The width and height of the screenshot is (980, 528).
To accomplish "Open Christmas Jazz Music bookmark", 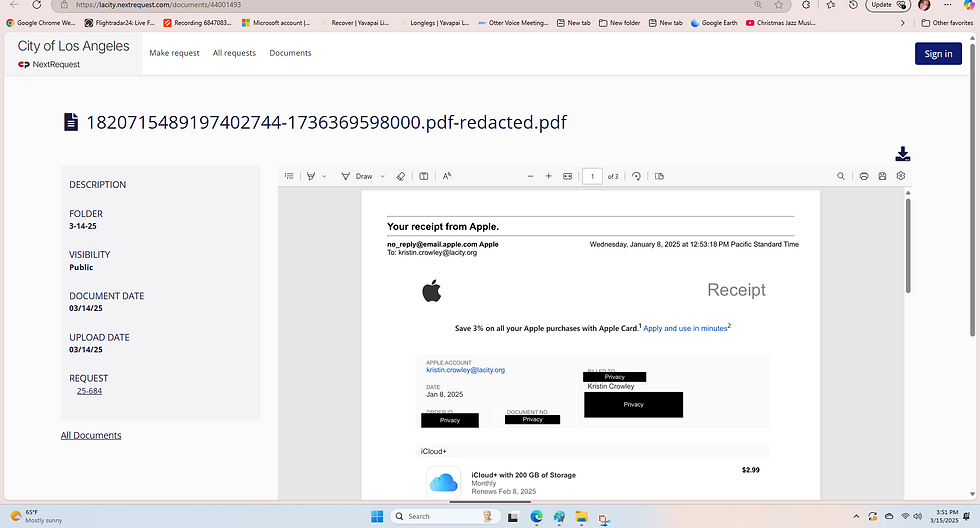I will tap(781, 22).
